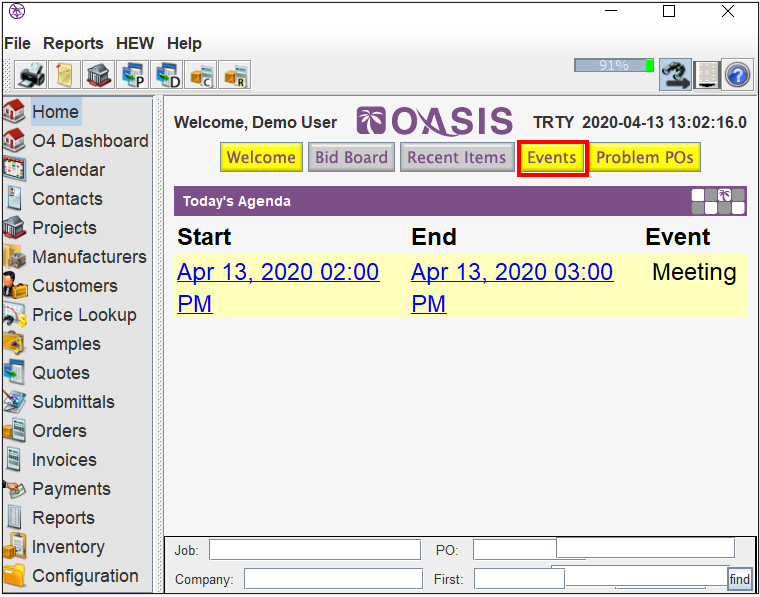Click the Price Lookup sidebar icon
Image resolution: width=760 pixels, height=597 pixels.
[14, 315]
